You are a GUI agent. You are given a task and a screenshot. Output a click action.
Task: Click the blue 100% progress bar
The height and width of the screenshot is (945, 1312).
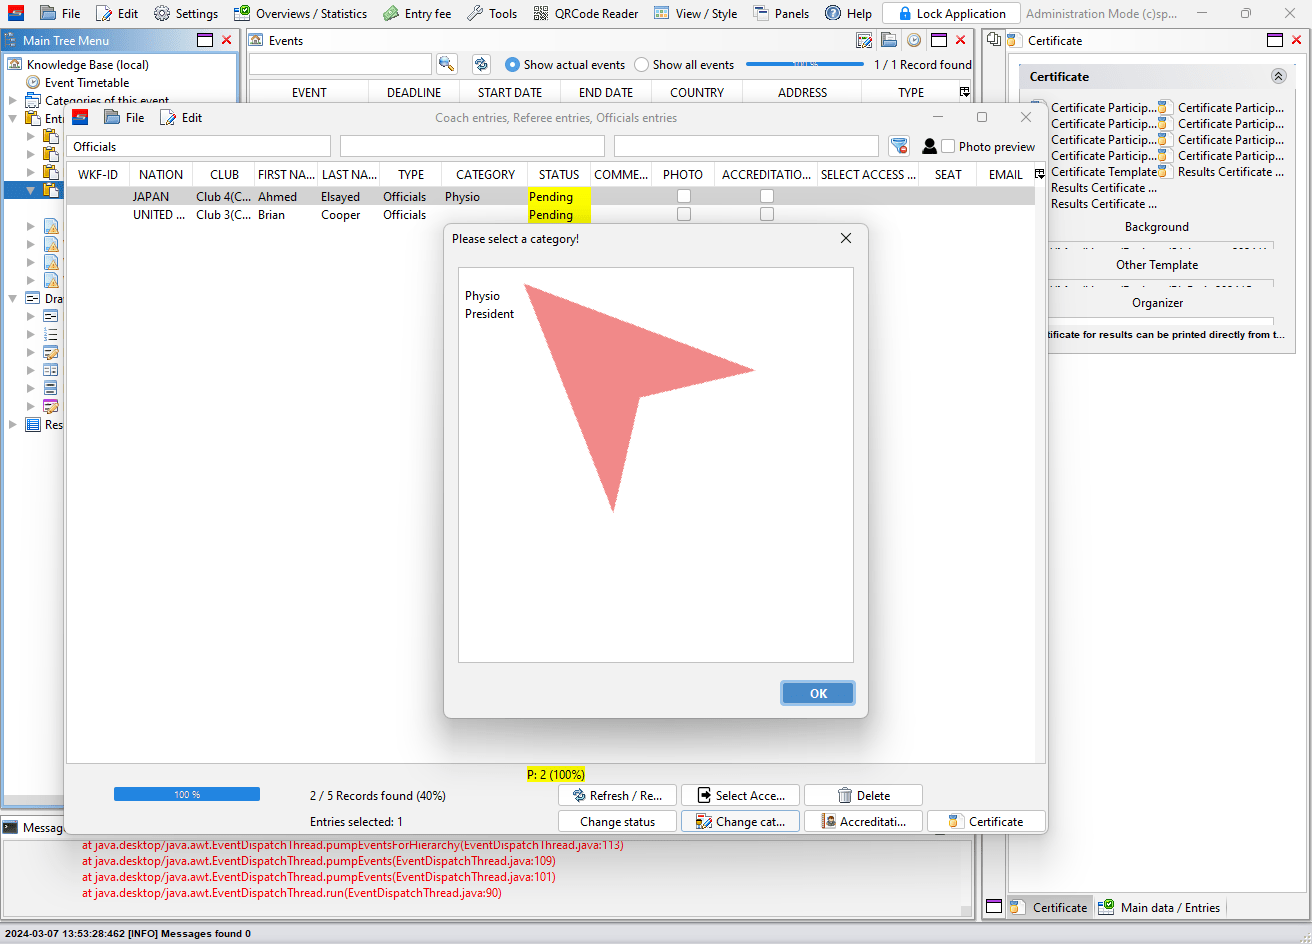pyautogui.click(x=187, y=794)
